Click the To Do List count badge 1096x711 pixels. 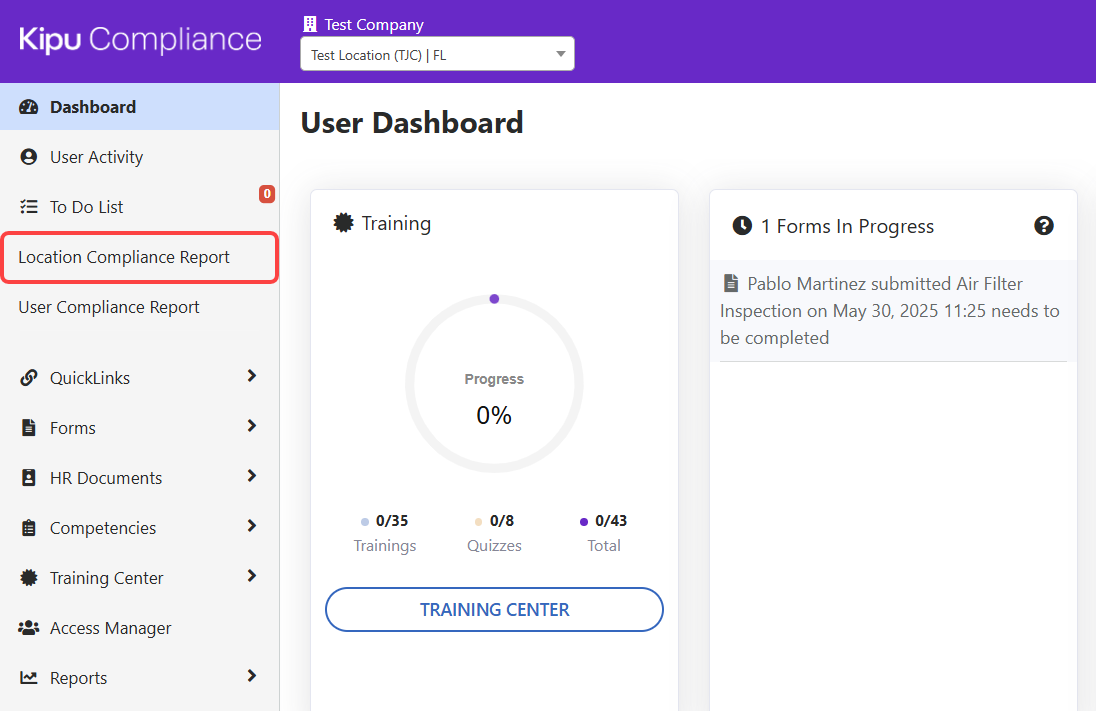267,194
